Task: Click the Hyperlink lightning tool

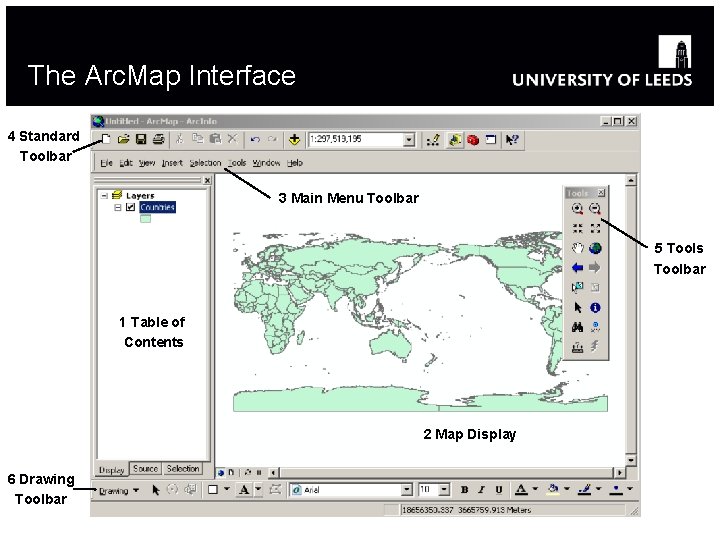Action: pos(595,346)
